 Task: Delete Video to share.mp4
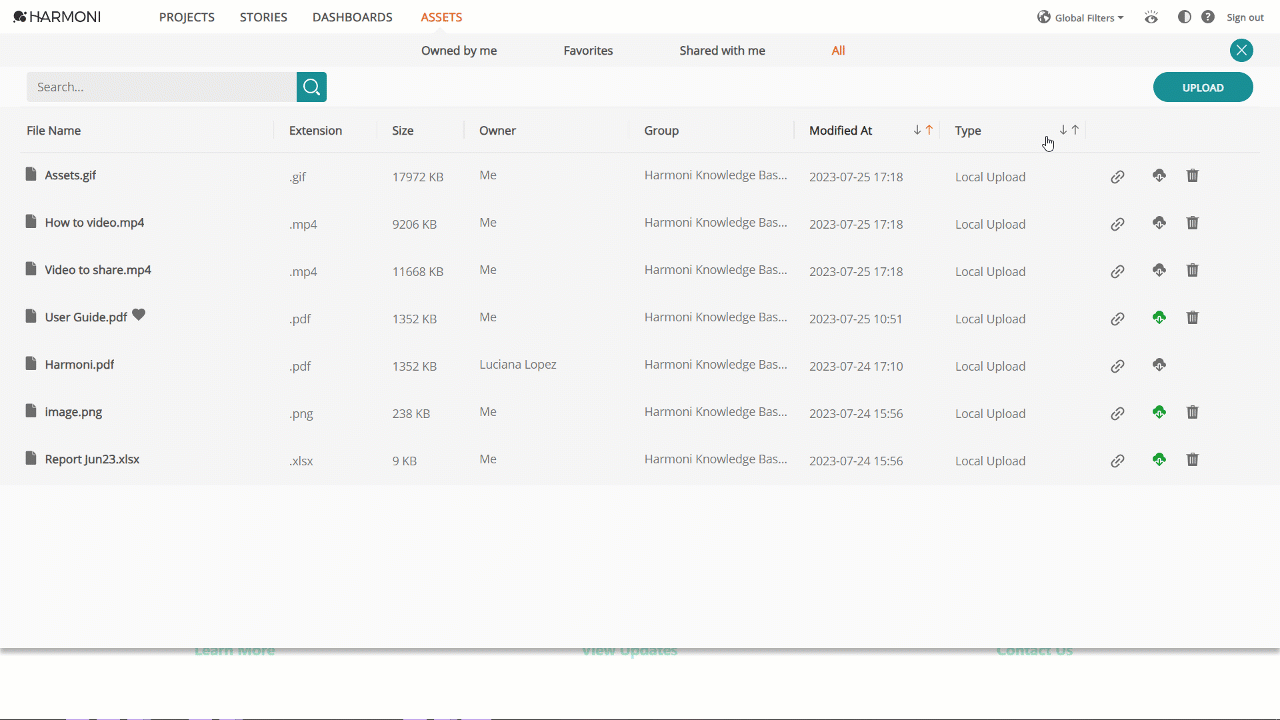coord(1192,270)
